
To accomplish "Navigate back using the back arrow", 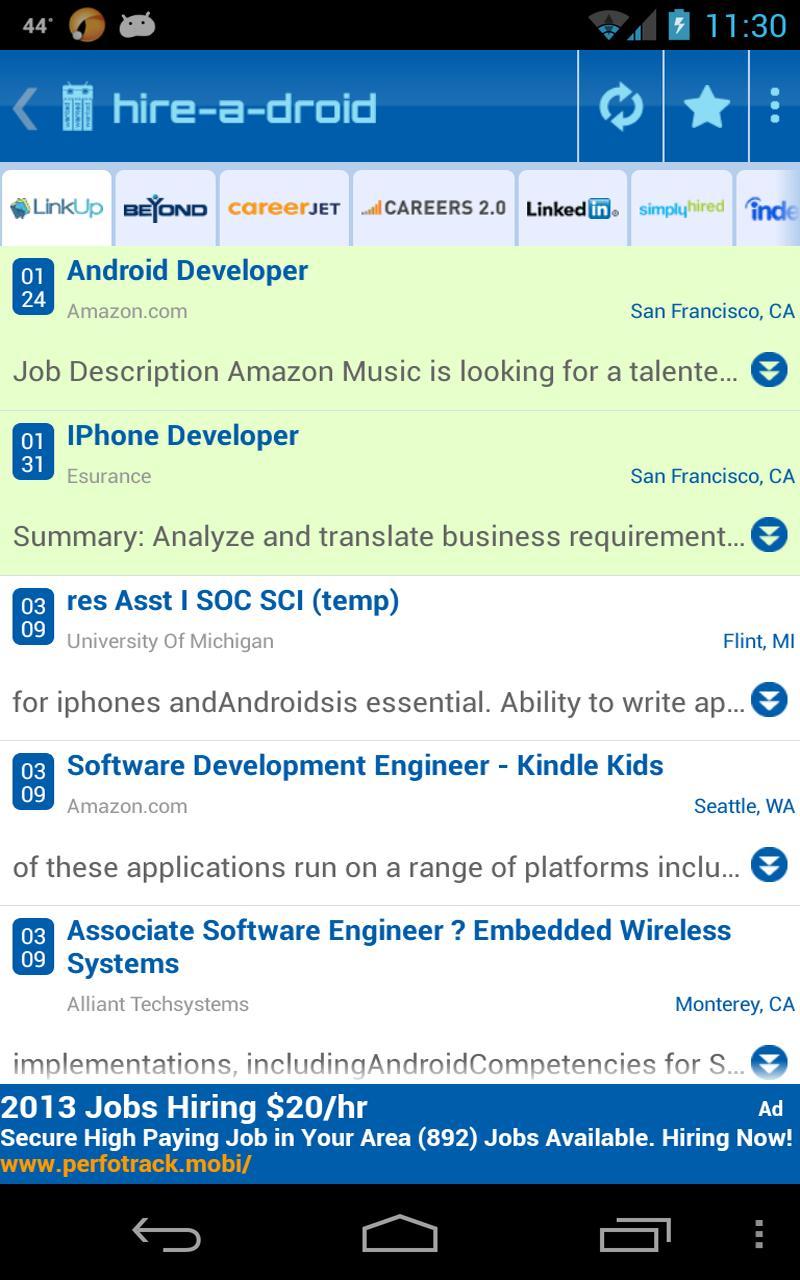I will 24,106.
